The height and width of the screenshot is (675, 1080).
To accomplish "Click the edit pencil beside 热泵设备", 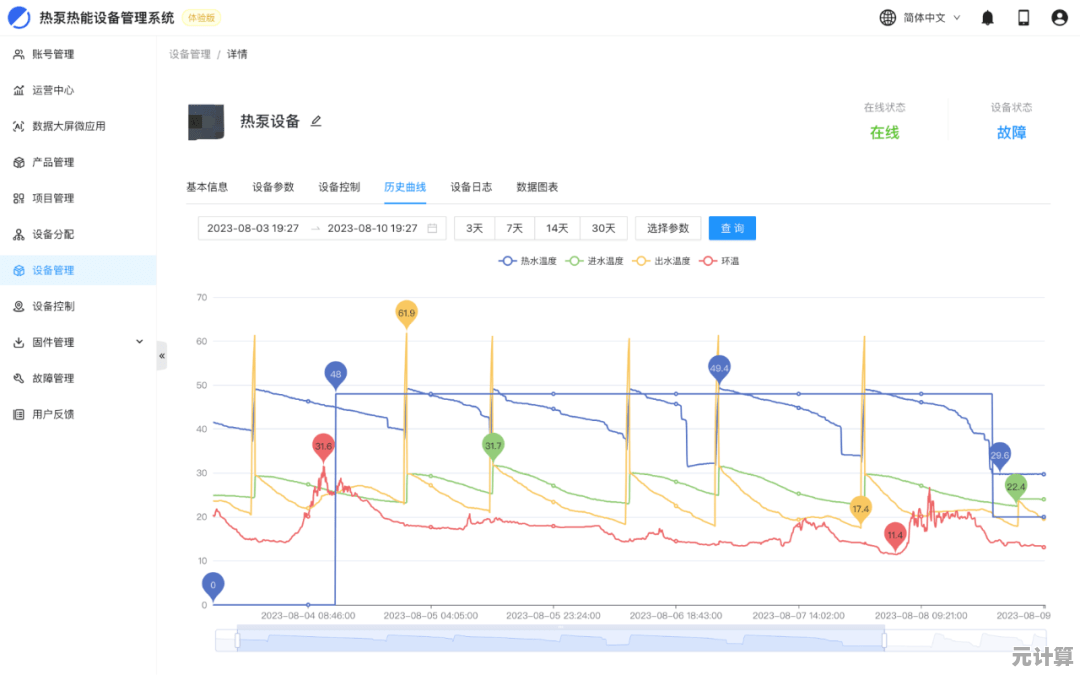I will [x=316, y=121].
